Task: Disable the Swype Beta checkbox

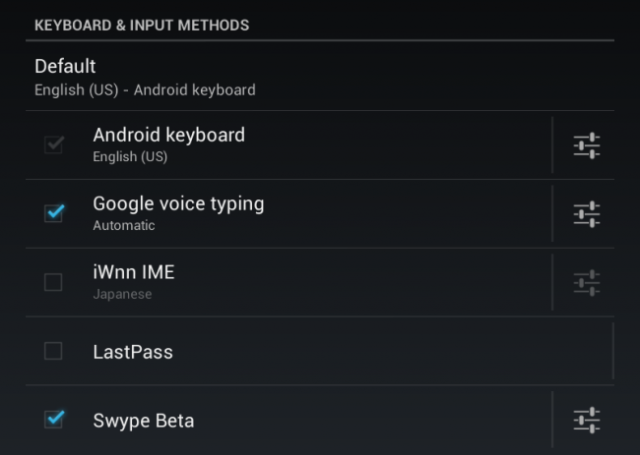Action: tap(53, 419)
